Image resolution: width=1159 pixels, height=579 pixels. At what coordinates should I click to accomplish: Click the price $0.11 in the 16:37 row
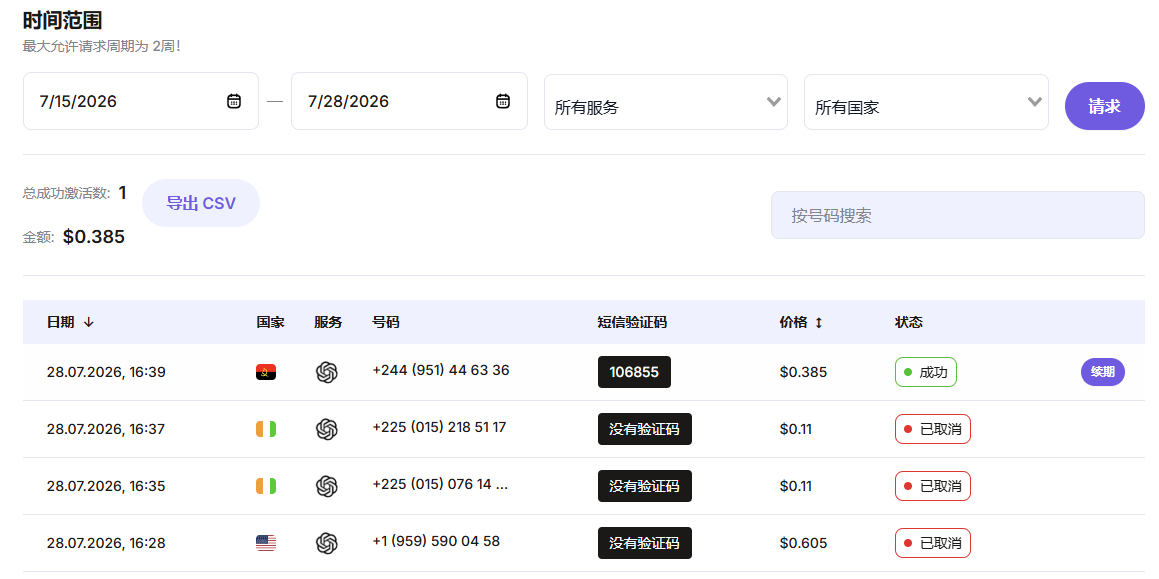(x=795, y=429)
